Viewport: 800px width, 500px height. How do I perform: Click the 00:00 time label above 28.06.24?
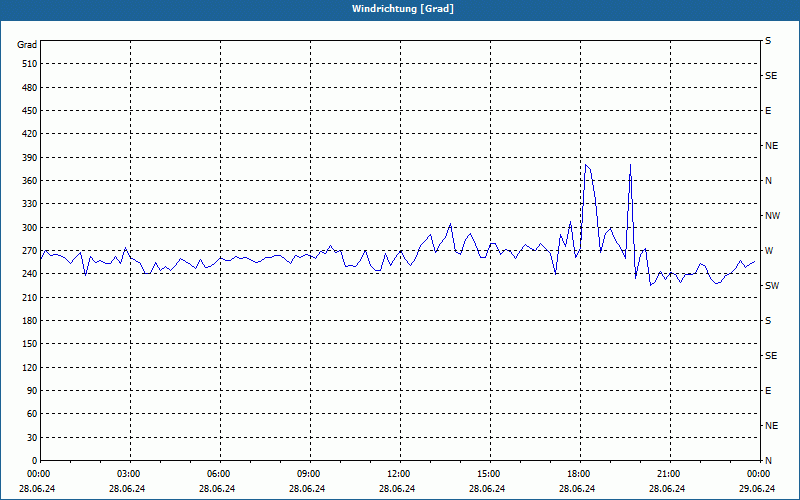click(x=38, y=473)
